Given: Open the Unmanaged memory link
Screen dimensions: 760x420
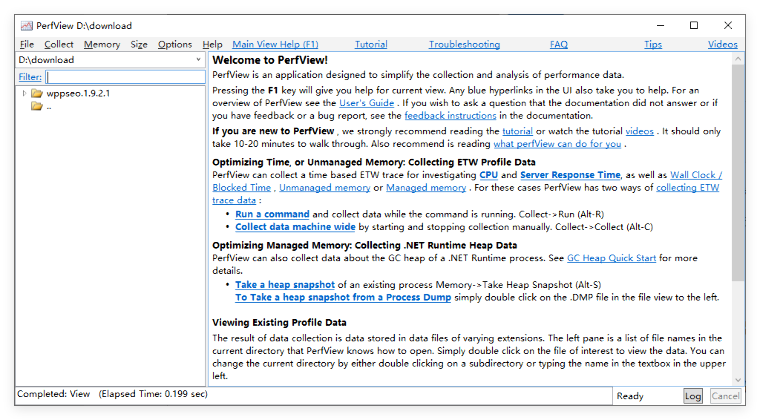Looking at the screenshot, I should pyautogui.click(x=324, y=187).
